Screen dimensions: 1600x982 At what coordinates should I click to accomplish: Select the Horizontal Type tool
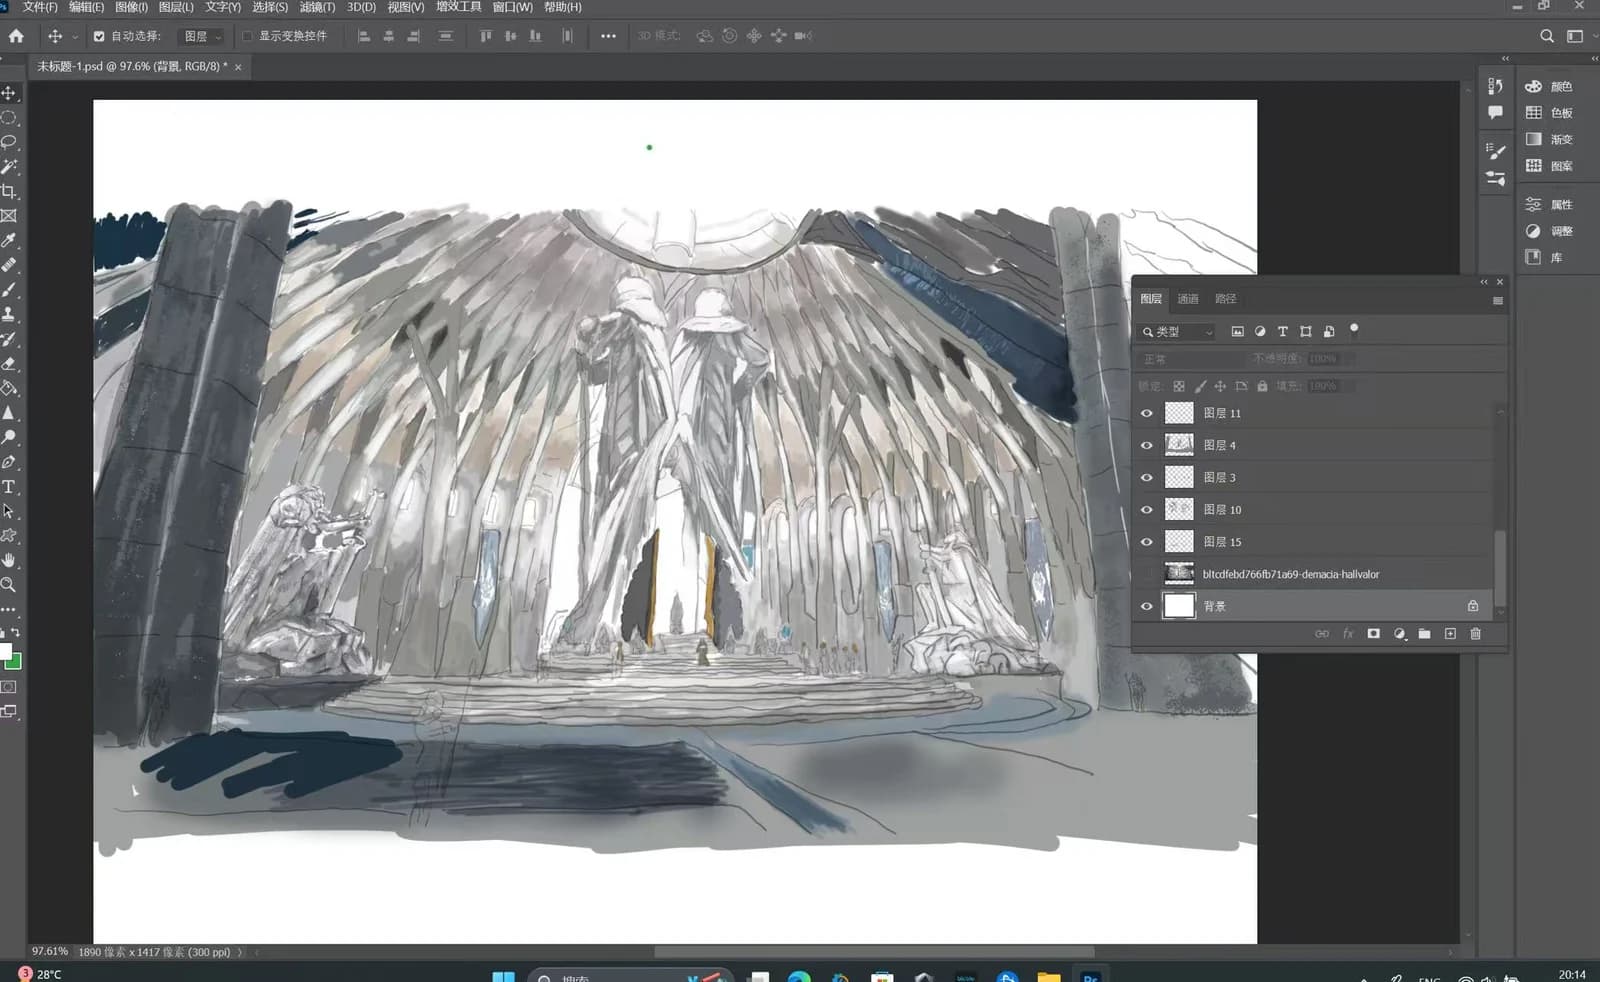click(x=9, y=486)
